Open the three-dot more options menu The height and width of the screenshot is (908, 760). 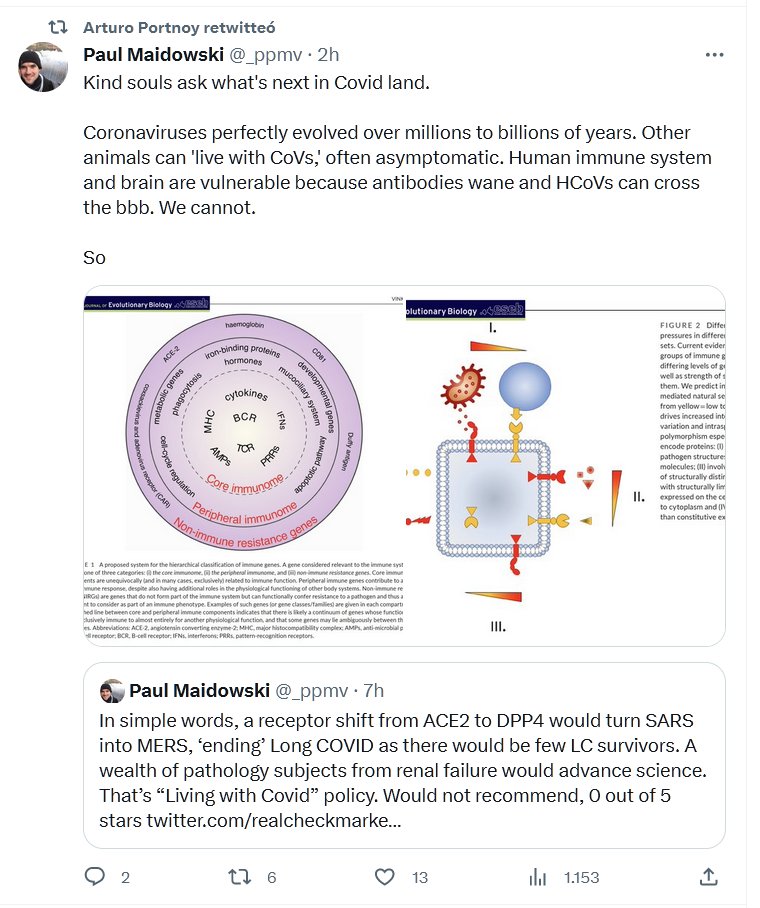pos(713,54)
